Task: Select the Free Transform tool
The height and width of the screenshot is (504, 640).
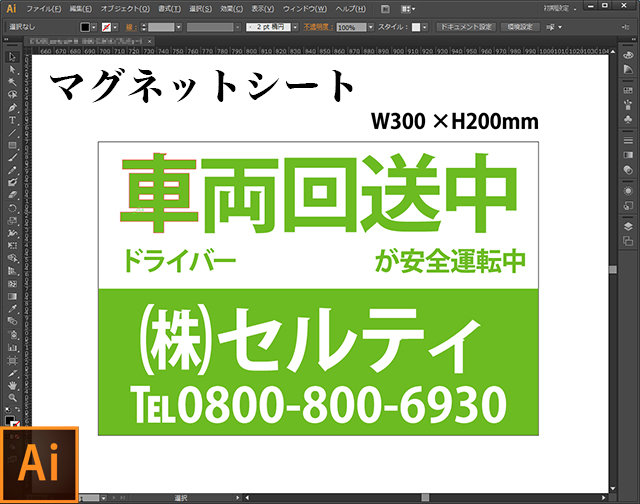Action: (12, 246)
